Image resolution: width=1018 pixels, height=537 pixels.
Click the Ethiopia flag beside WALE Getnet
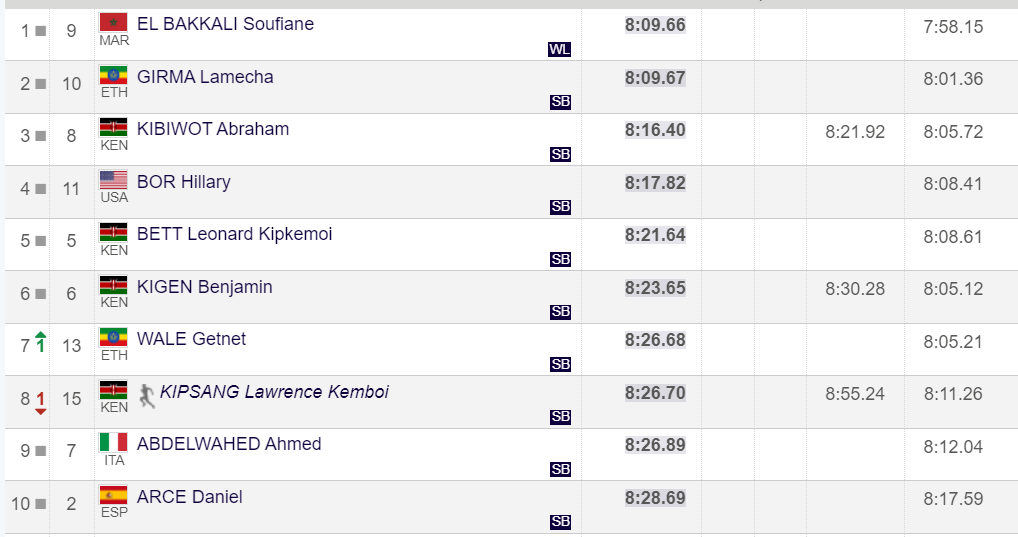(x=113, y=338)
